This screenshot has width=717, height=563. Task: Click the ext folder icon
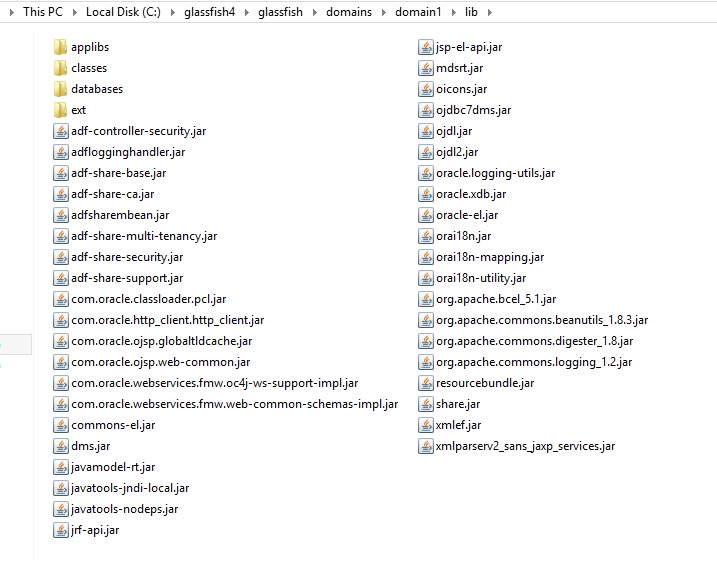coord(61,110)
